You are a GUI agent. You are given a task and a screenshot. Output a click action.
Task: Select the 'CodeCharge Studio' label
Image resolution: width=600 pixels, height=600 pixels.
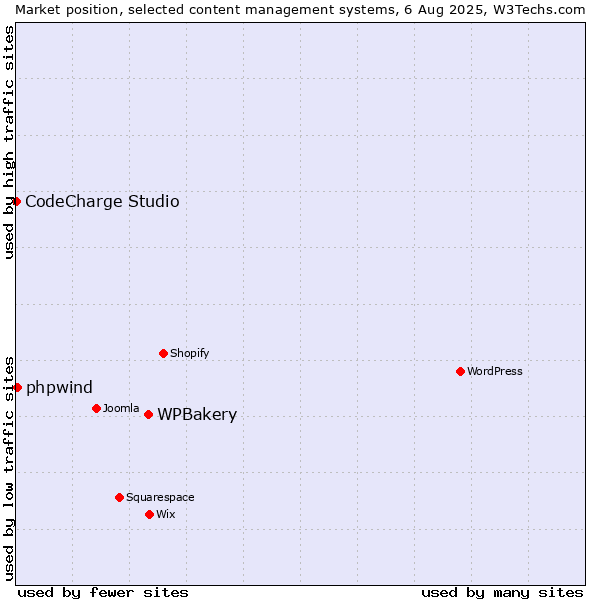pos(102,202)
